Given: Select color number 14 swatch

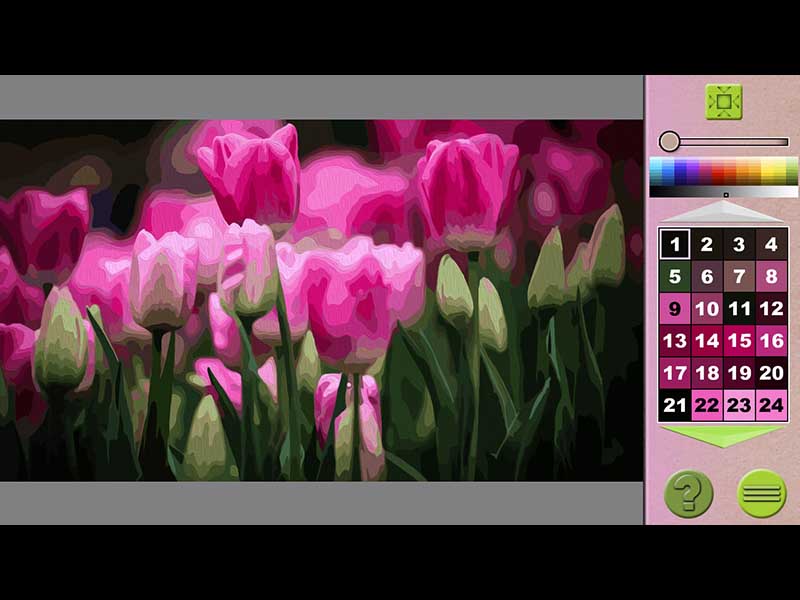Looking at the screenshot, I should click(x=707, y=340).
